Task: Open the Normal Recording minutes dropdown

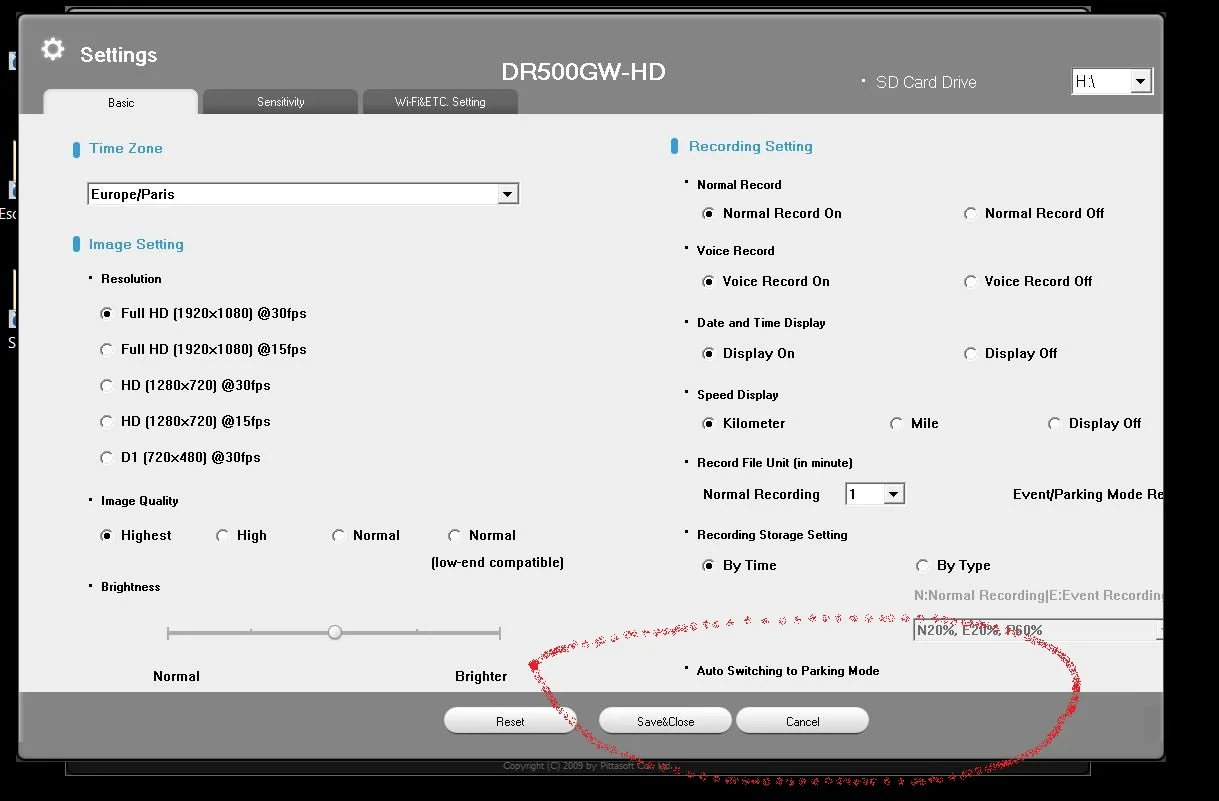Action: click(x=875, y=494)
